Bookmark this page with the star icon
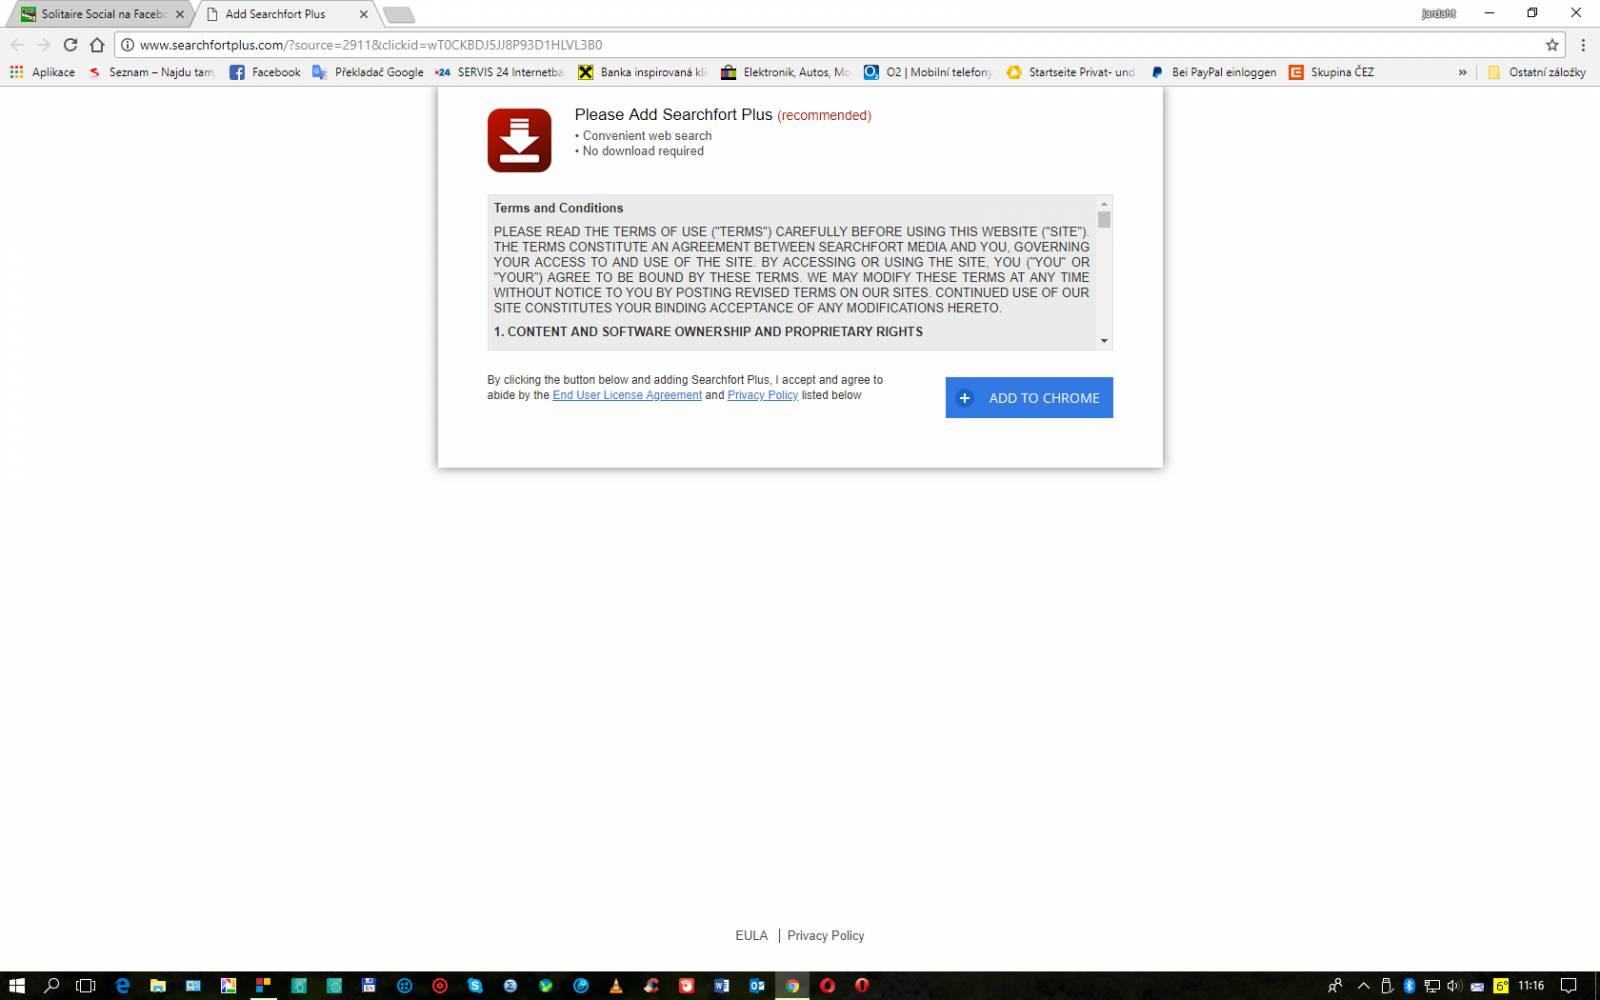This screenshot has height=1000, width=1600. pyautogui.click(x=1552, y=44)
